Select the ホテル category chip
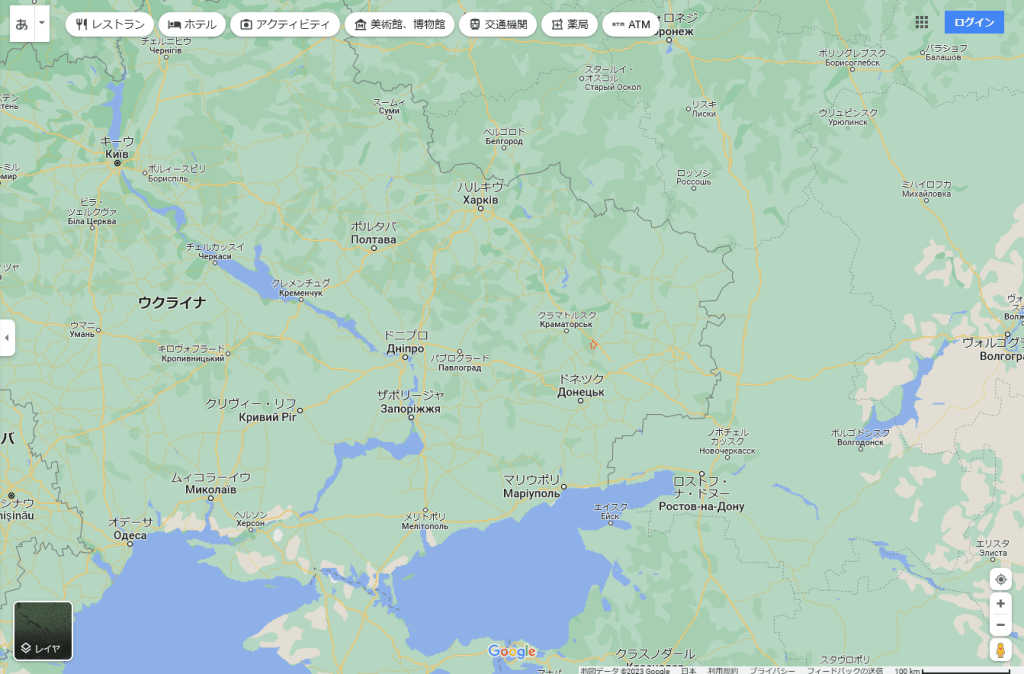This screenshot has height=674, width=1024. coord(192,24)
